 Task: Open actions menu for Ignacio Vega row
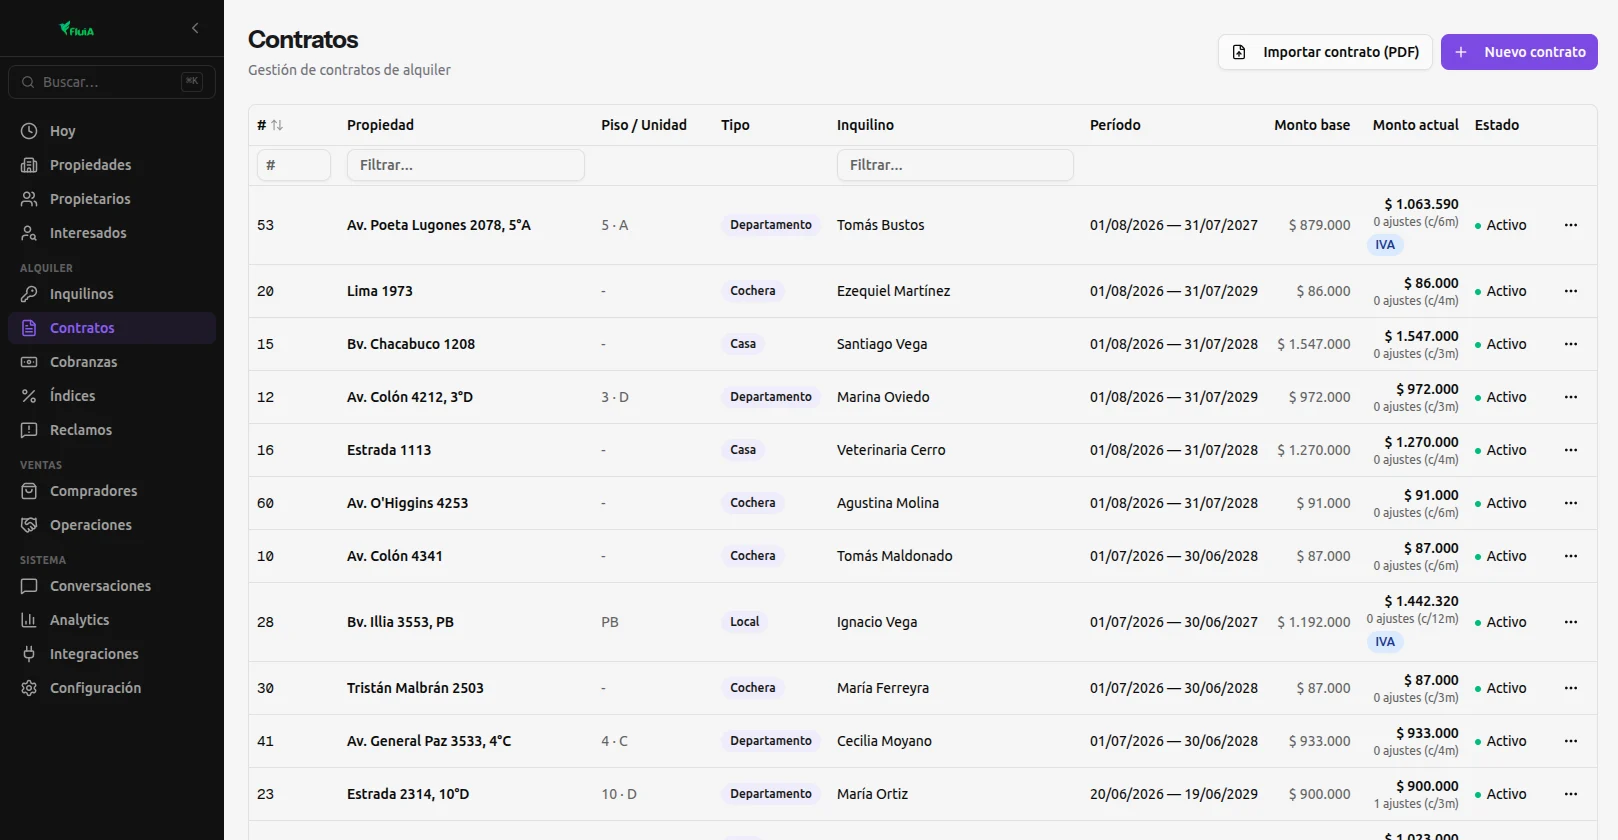coord(1571,622)
